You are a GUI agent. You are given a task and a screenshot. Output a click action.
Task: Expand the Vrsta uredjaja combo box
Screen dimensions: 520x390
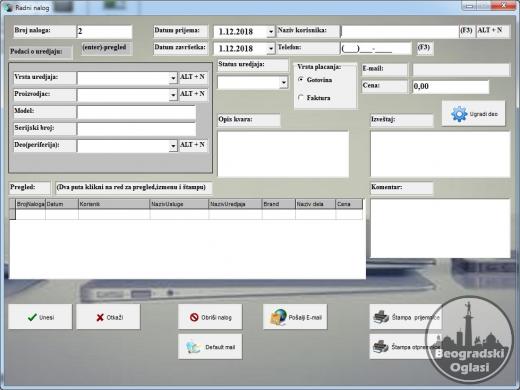click(173, 78)
